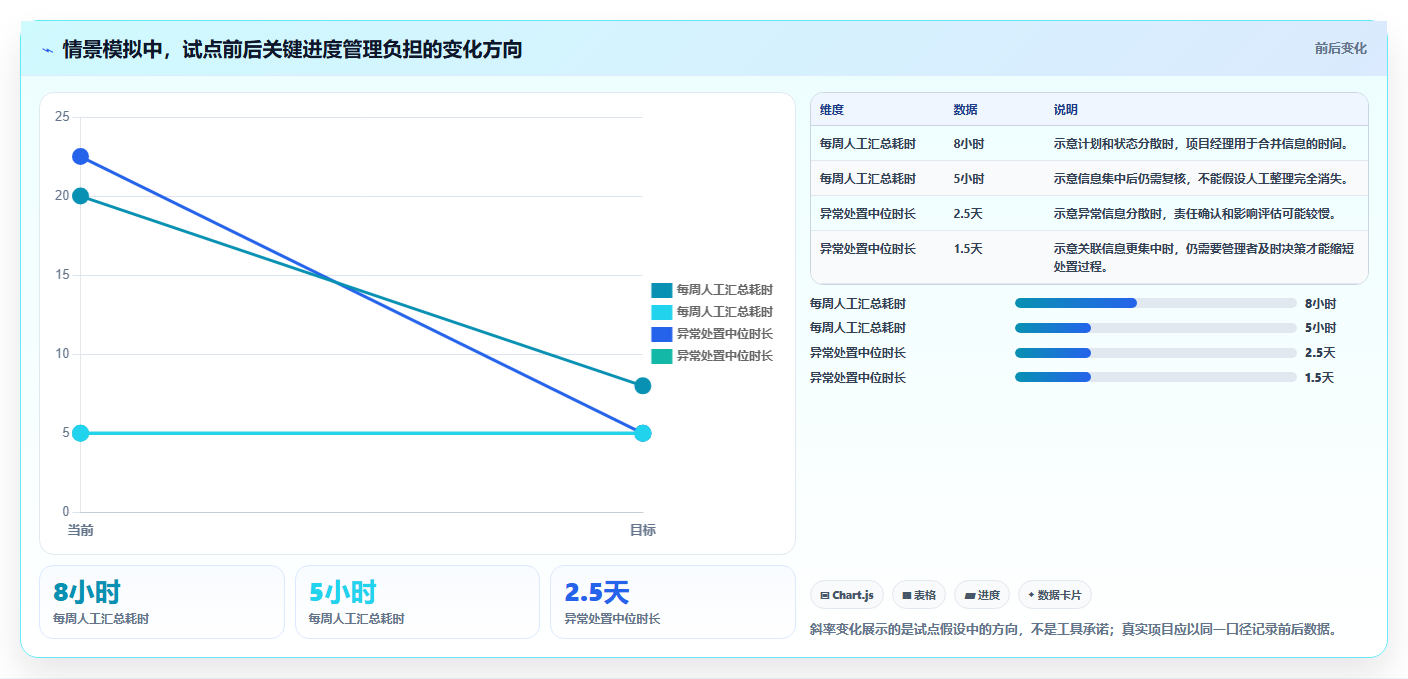Viewport: 1408px width, 679px height.
Task: Click the 数据 column header
Action: 966,110
